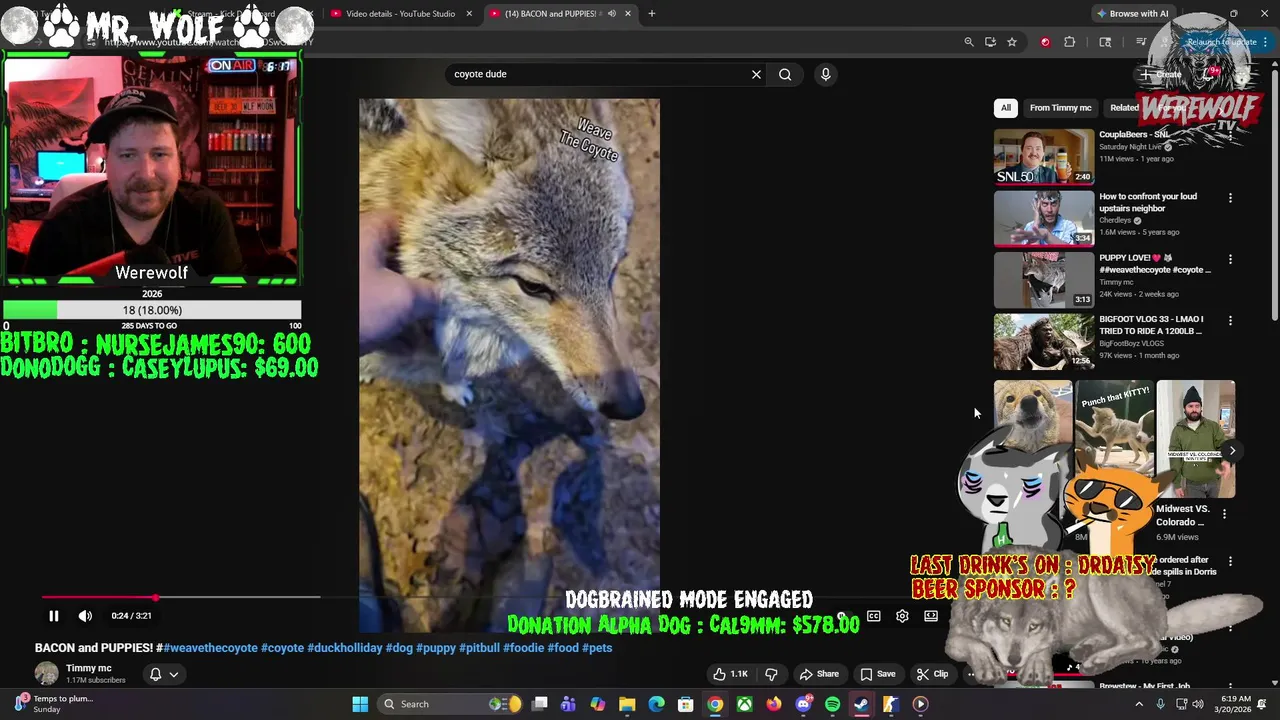The height and width of the screenshot is (720, 1280).
Task: Open the 'Temps to plum...' weather widget
Action: (x=56, y=704)
